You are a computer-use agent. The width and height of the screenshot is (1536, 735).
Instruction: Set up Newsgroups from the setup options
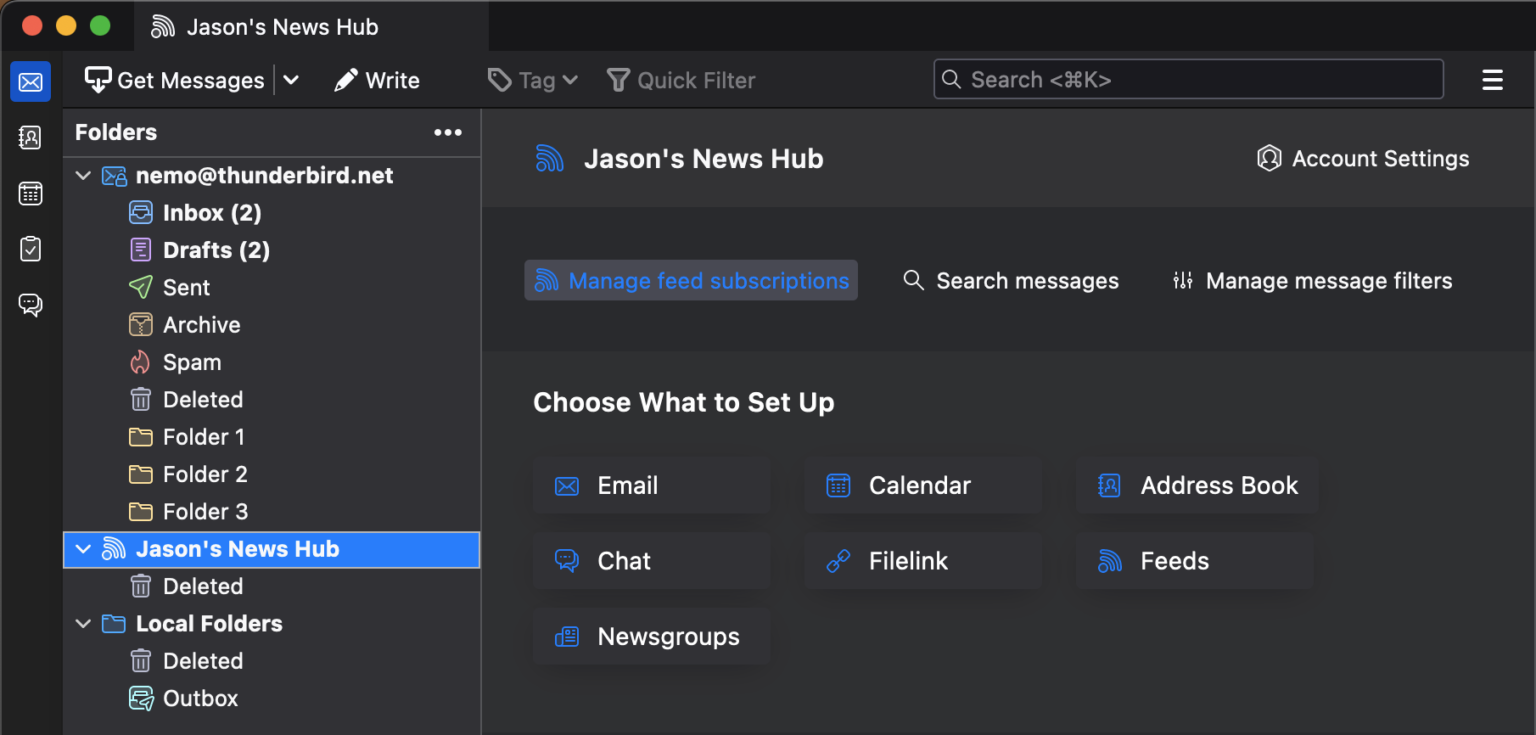click(x=650, y=636)
